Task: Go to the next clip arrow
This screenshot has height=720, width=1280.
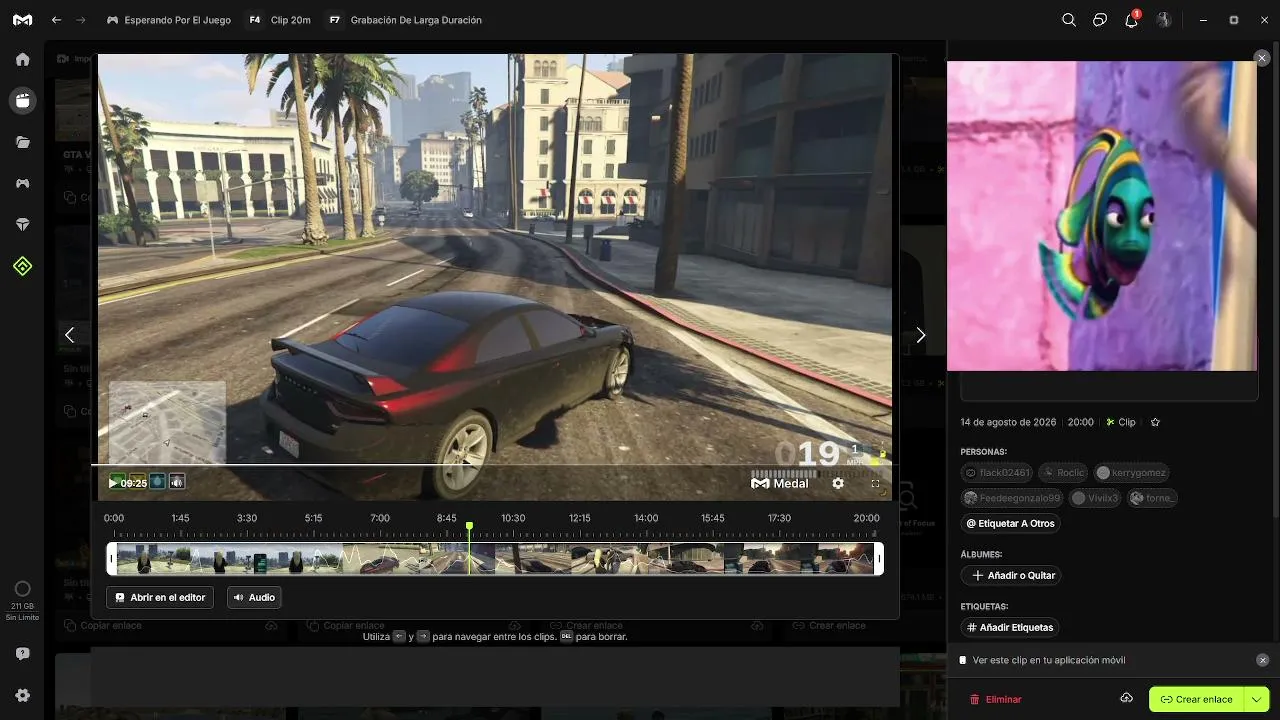Action: pos(921,335)
